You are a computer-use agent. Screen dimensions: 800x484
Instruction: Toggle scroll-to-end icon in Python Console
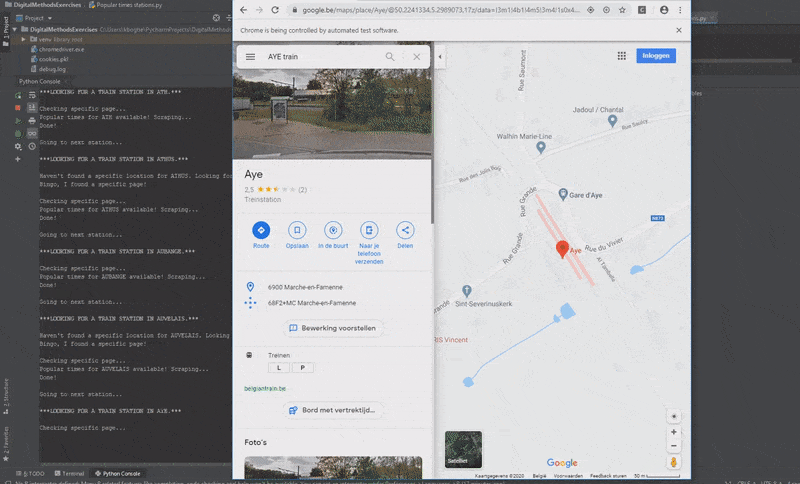[x=32, y=108]
